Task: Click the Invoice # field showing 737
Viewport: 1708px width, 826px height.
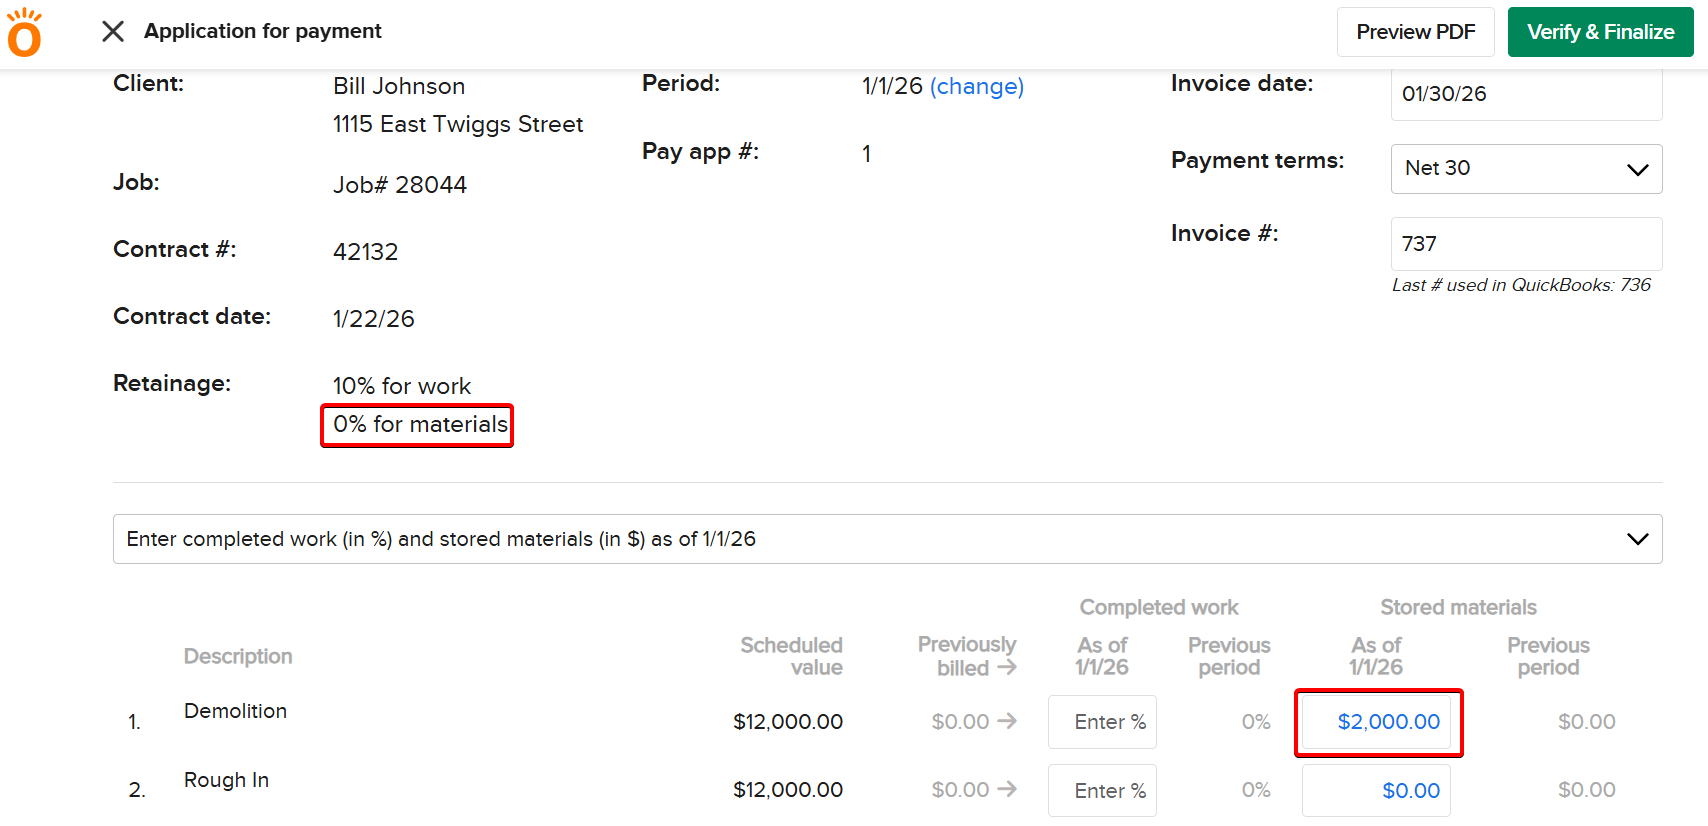Action: point(1525,244)
